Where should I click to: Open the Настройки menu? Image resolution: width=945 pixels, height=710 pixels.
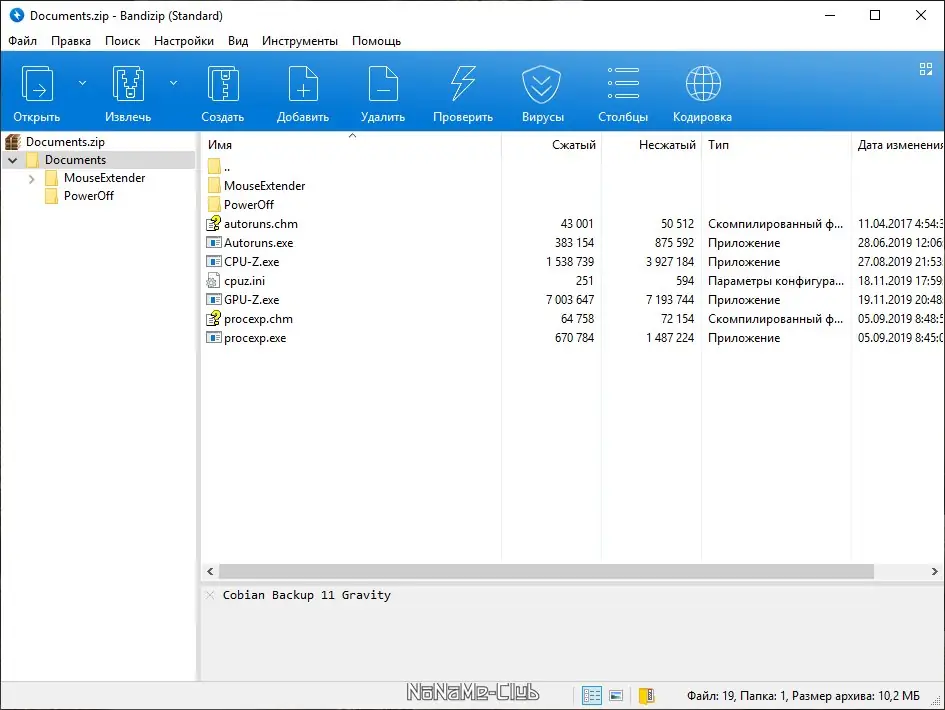coord(184,41)
